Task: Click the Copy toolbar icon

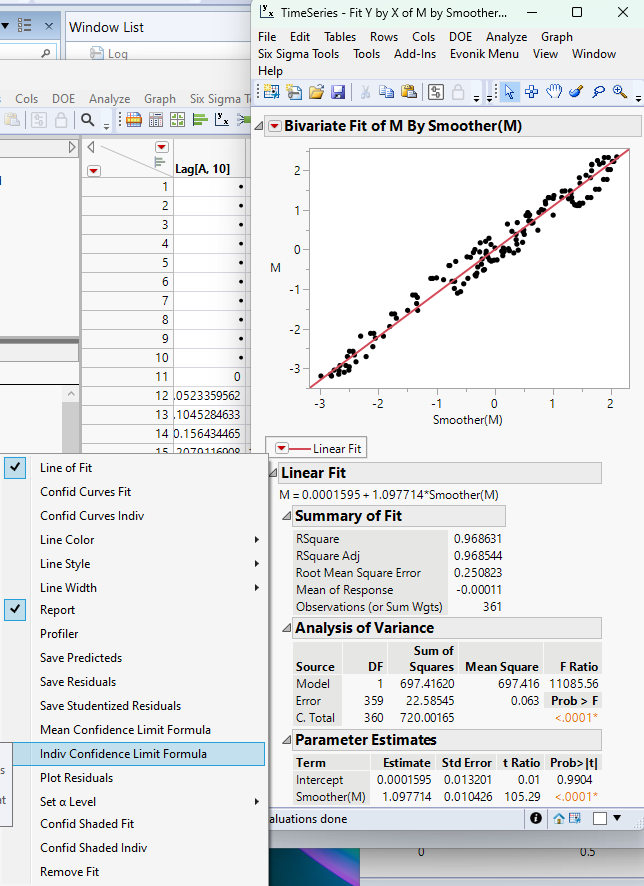Action: (386, 92)
